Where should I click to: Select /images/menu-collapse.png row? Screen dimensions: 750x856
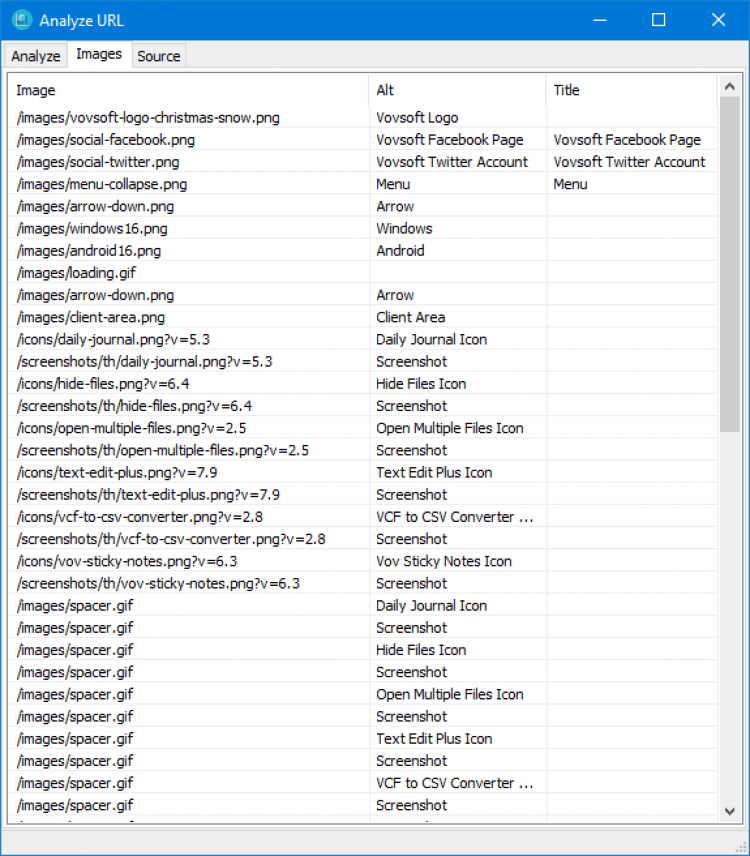pyautogui.click(x=363, y=184)
